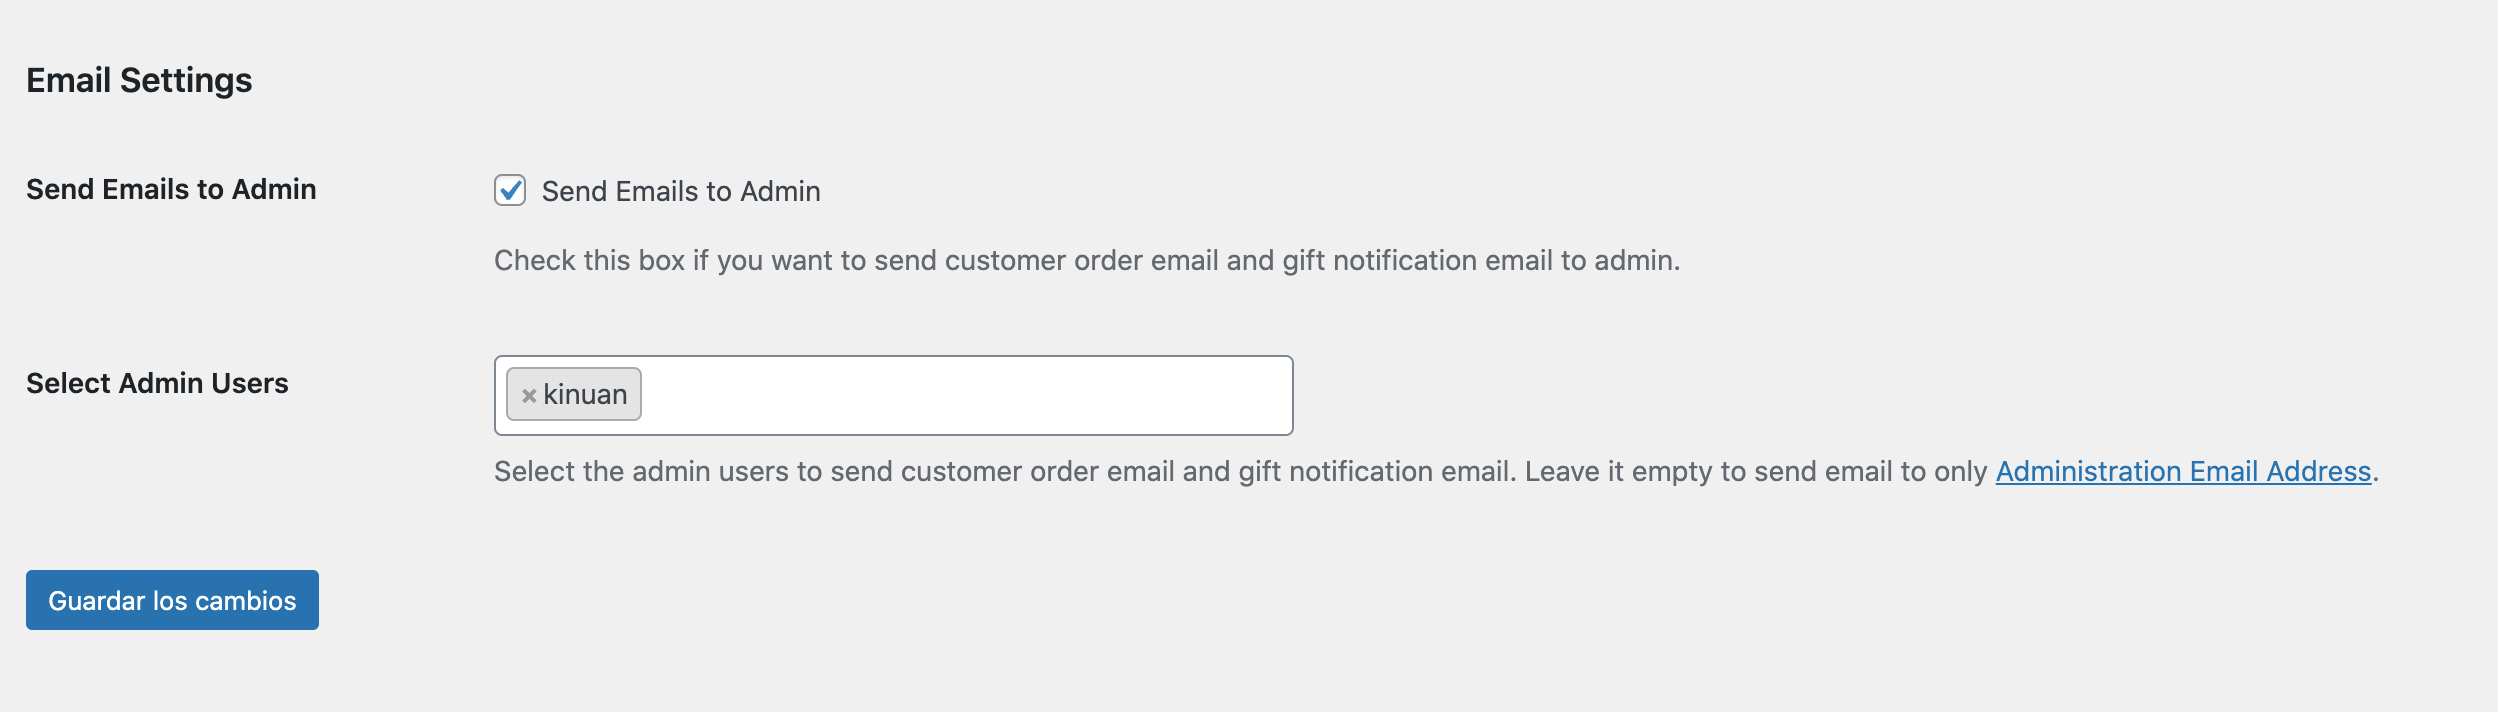The image size is (2498, 712).
Task: Disable admin email notifications via the blue checkmark
Action: pyautogui.click(x=510, y=190)
